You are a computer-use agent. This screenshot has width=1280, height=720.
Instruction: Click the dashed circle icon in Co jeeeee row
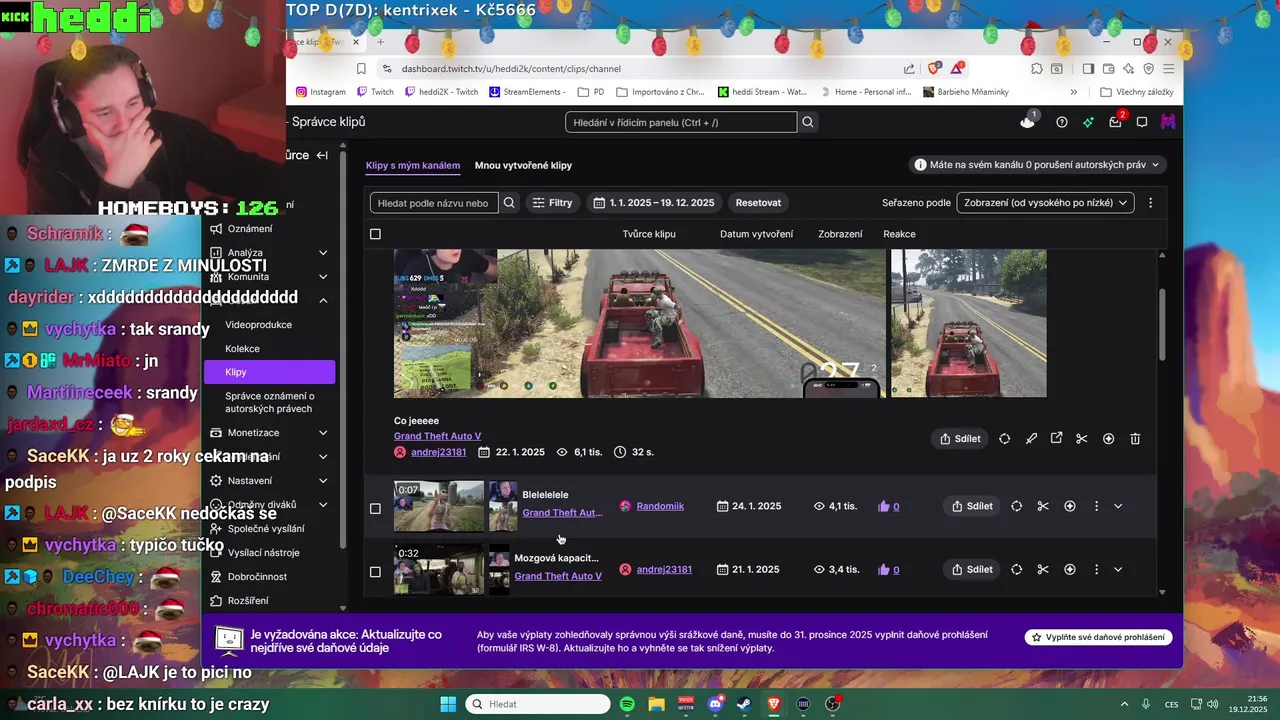click(x=1004, y=438)
